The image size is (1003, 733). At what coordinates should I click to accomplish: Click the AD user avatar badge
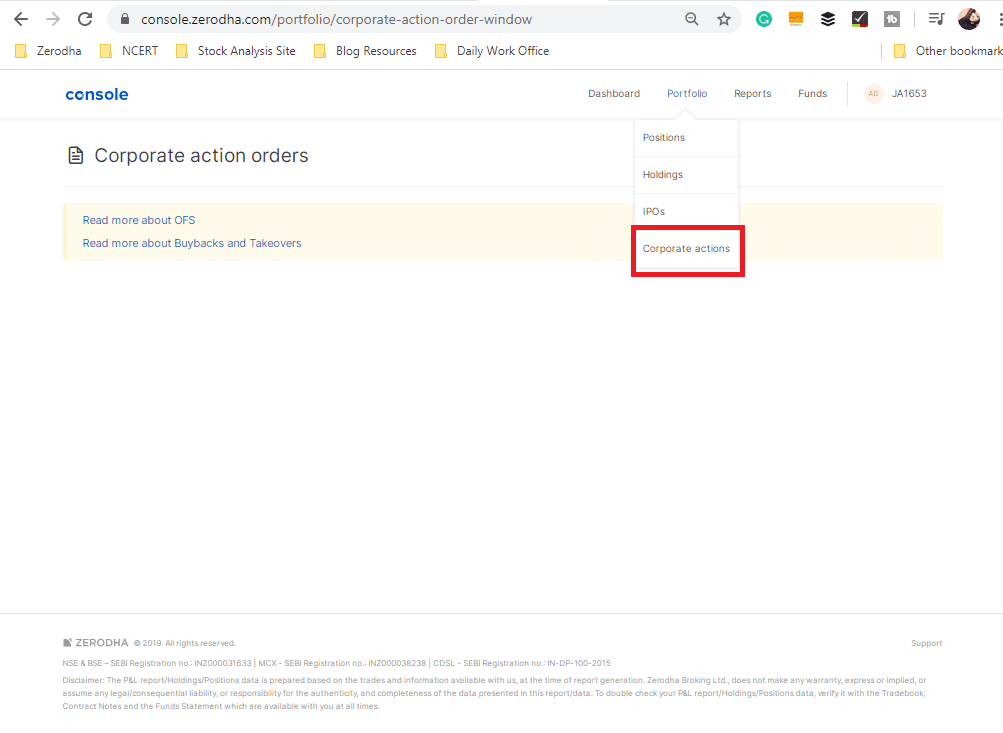873,93
